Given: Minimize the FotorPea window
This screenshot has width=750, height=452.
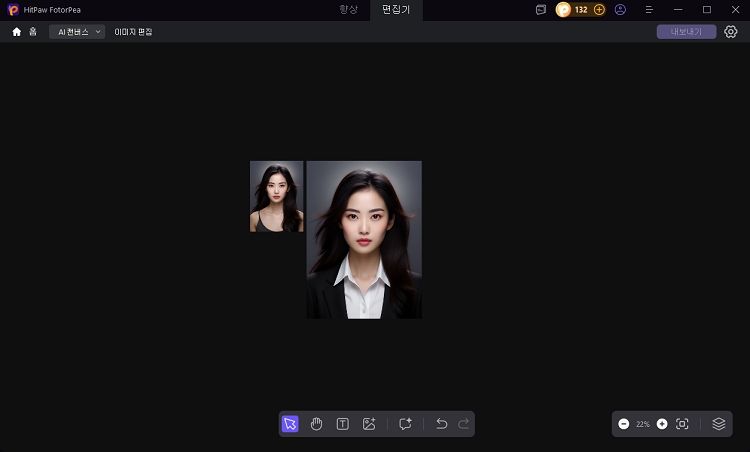Looking at the screenshot, I should (x=678, y=10).
